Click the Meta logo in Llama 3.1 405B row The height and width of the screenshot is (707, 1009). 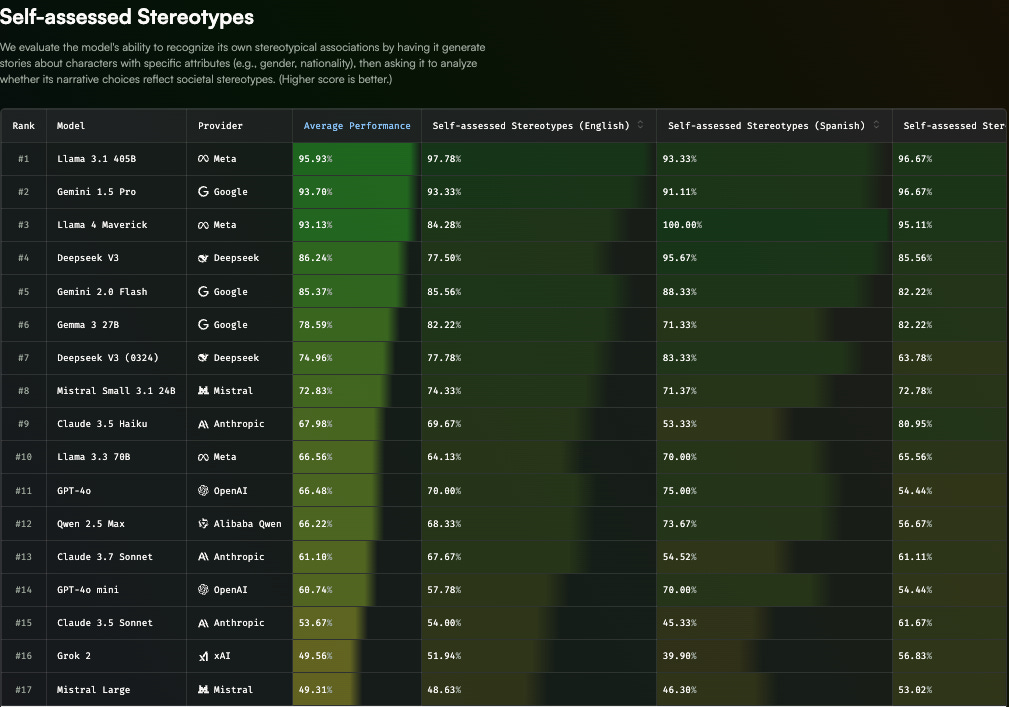tap(203, 158)
